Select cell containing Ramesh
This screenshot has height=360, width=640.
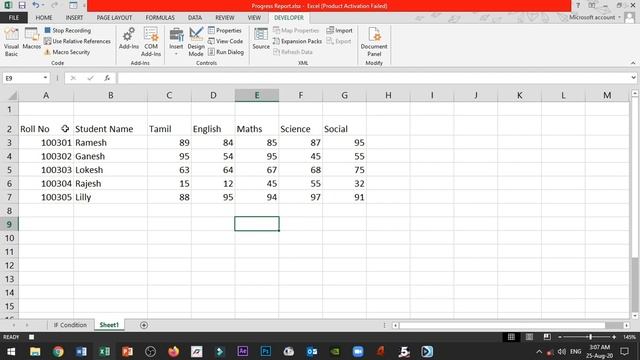click(110, 142)
